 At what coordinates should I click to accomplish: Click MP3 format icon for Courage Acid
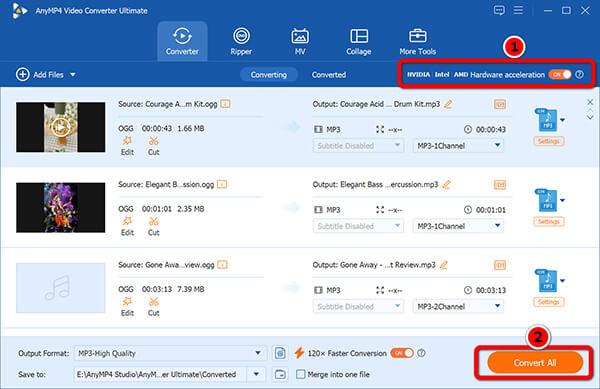(x=546, y=120)
